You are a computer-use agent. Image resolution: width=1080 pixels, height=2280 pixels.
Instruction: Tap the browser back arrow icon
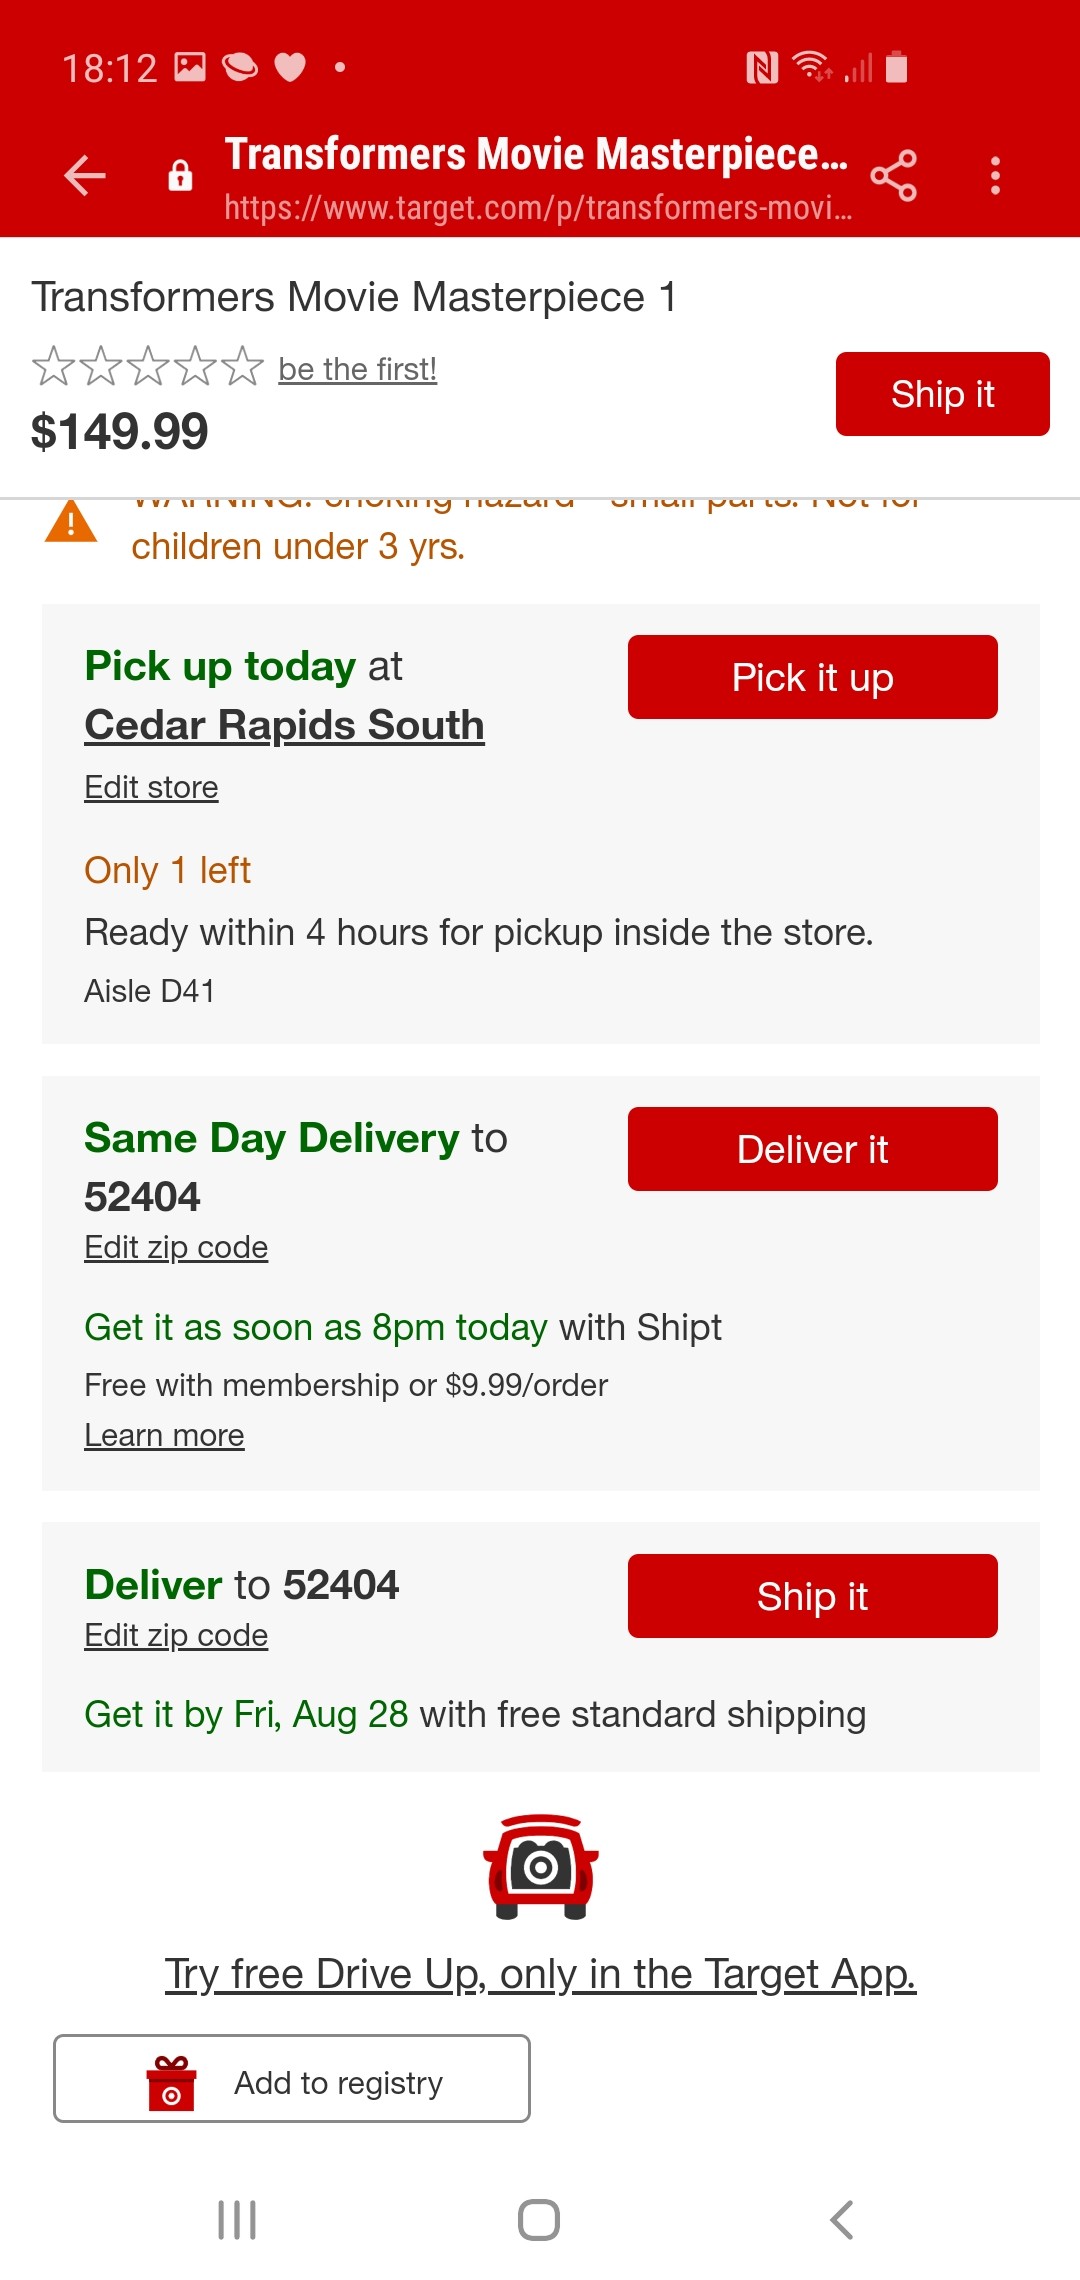85,176
